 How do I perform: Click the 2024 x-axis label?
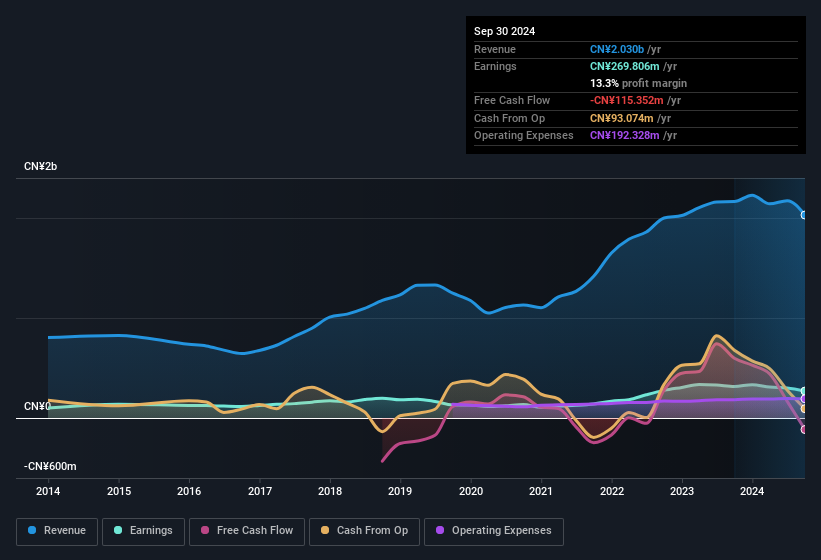752,491
